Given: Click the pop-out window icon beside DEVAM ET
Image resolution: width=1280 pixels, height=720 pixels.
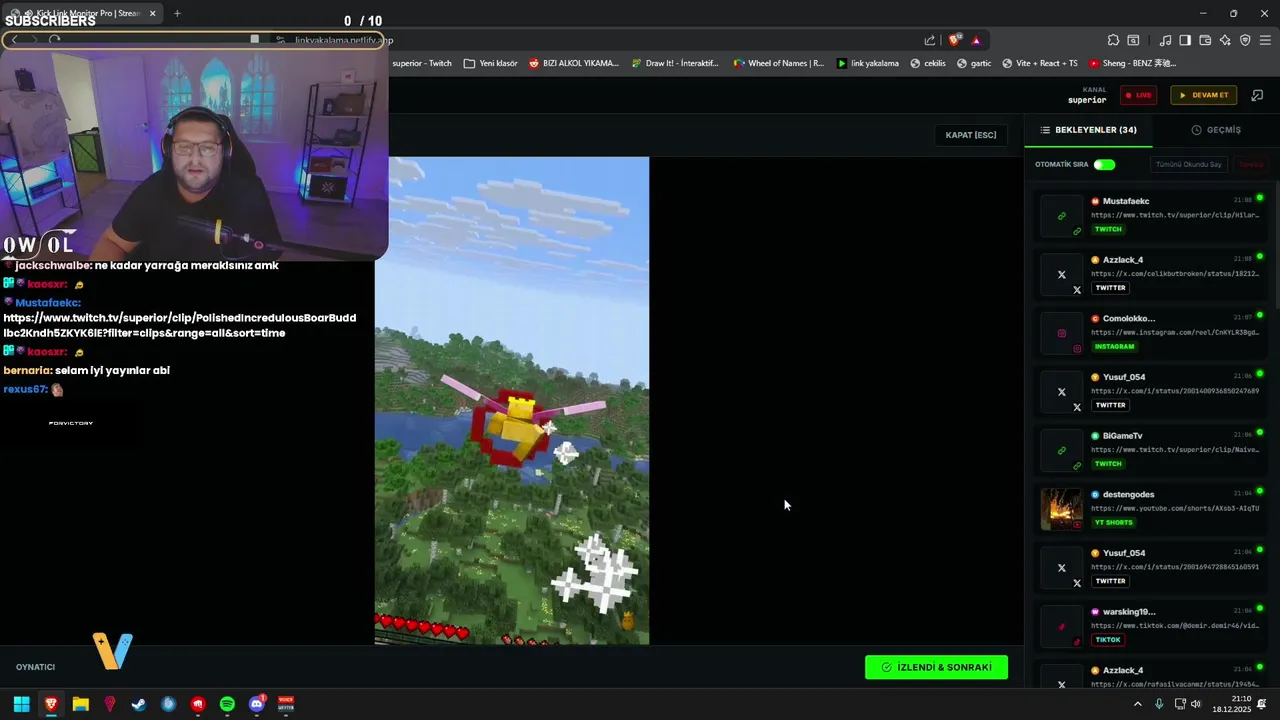Looking at the screenshot, I should pos(1257,95).
